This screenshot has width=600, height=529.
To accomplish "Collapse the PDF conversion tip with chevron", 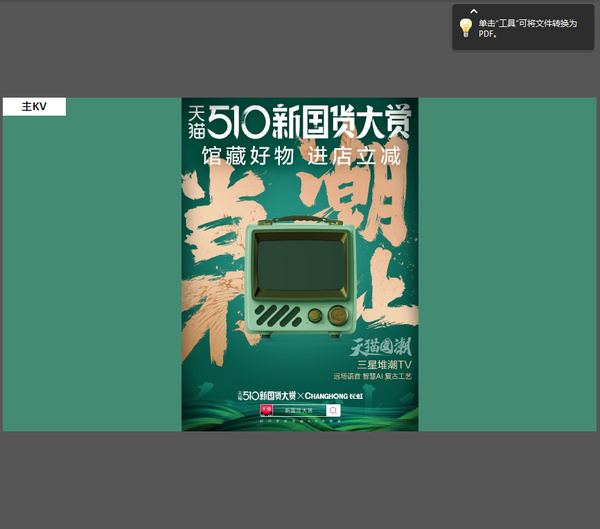I will tap(474, 11).
